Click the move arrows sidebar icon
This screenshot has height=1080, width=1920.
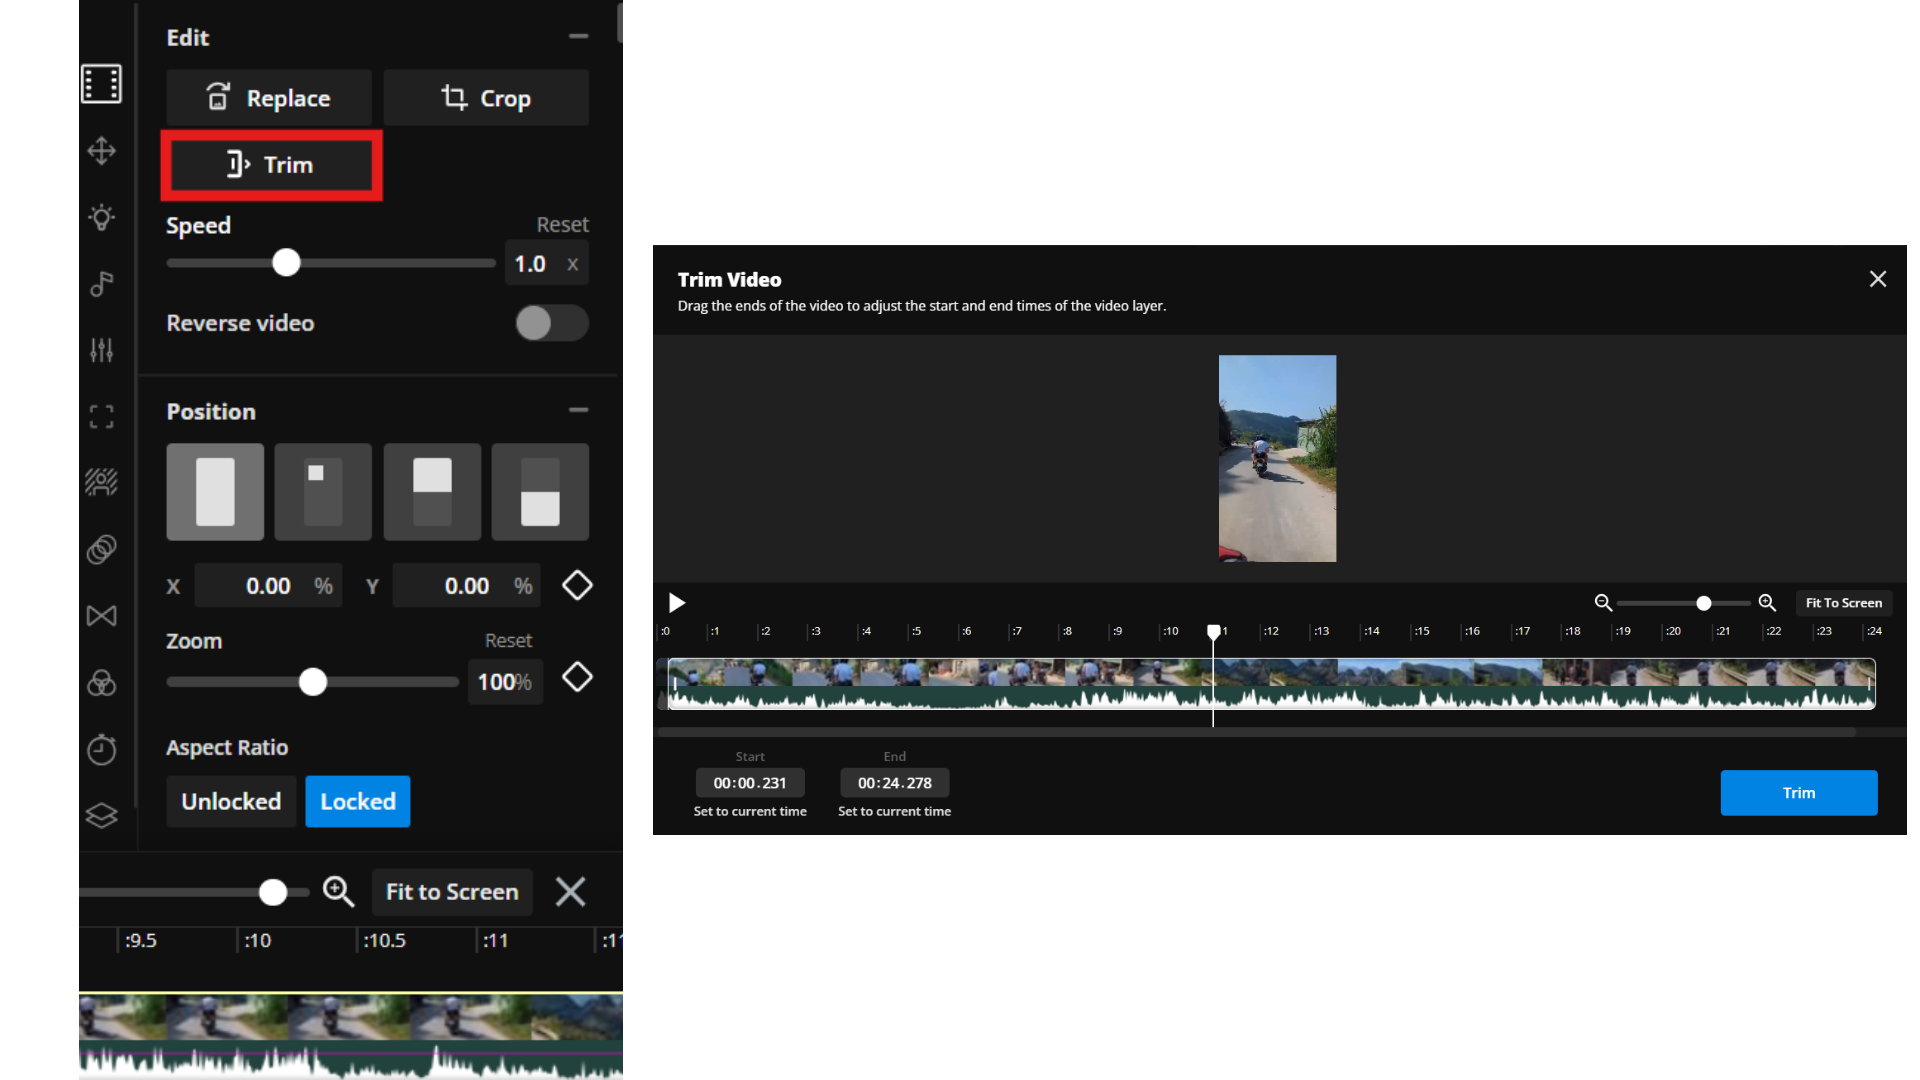101,151
